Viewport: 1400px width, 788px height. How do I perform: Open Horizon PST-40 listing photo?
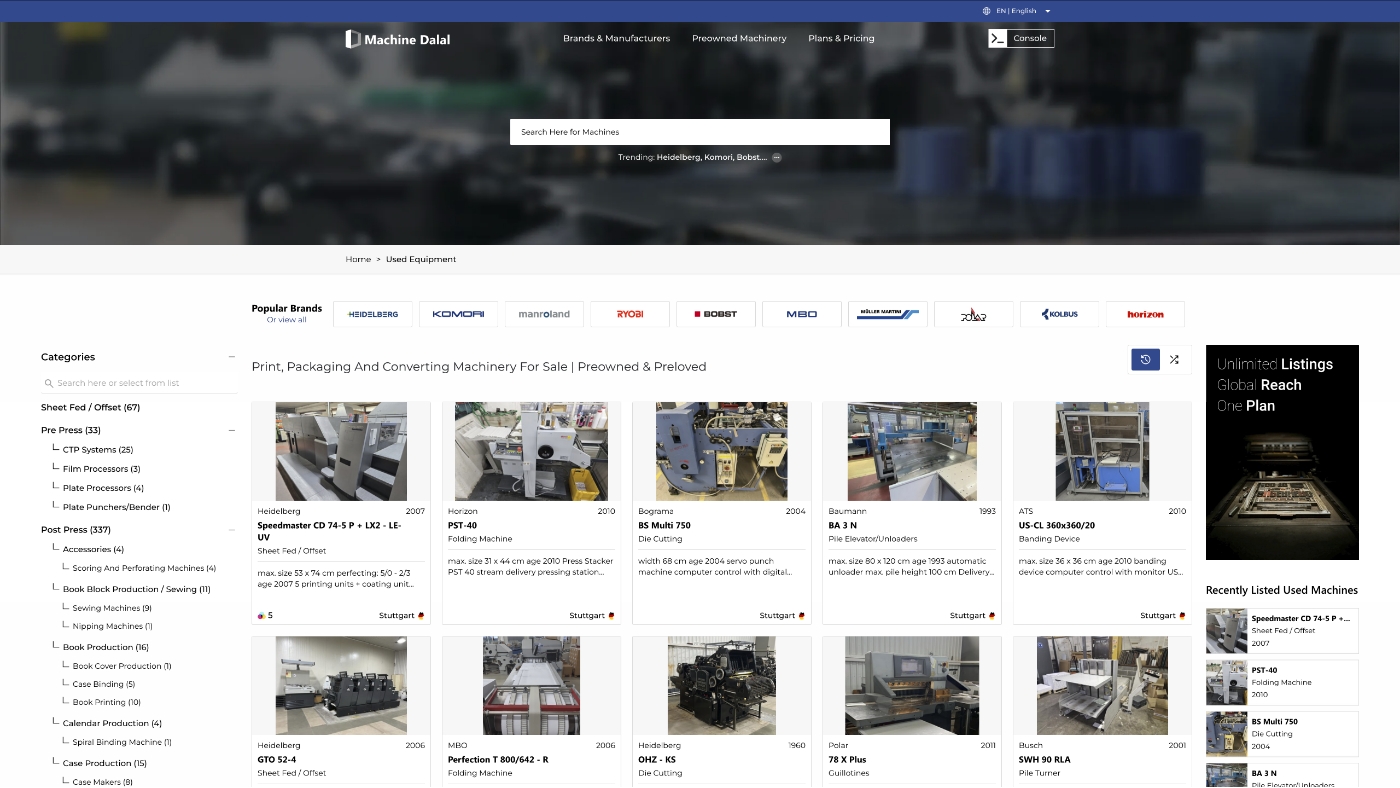click(x=531, y=451)
